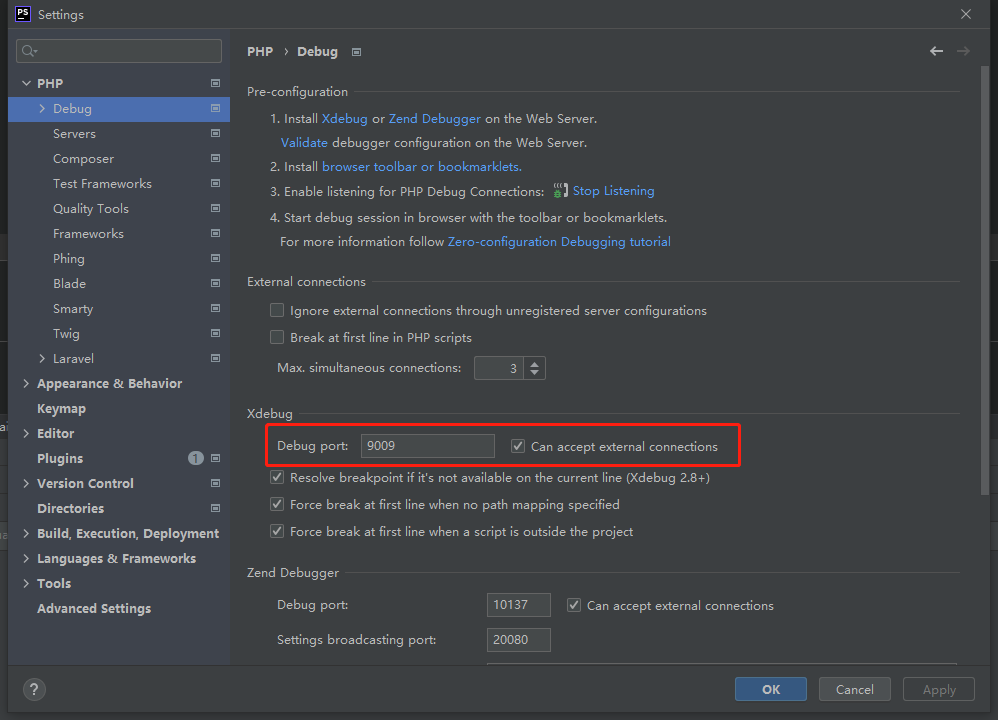Click Stop Listening link
Screen dimensions: 998x720
(x=614, y=191)
